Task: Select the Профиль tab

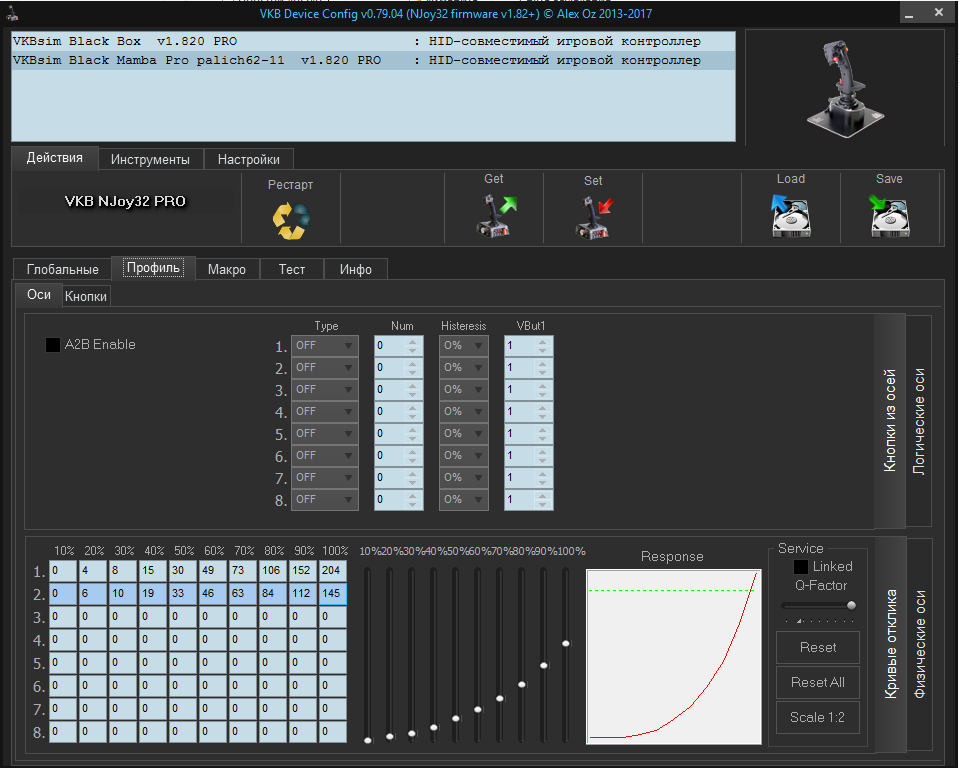Action: click(x=154, y=268)
